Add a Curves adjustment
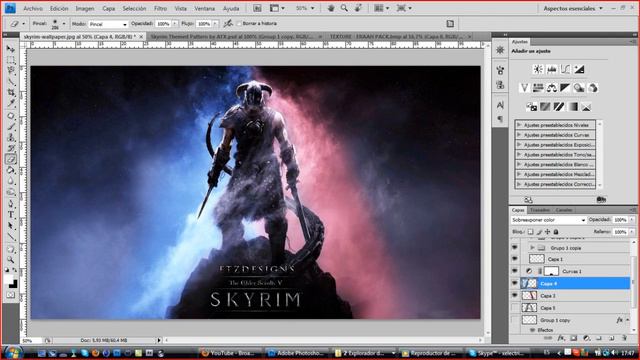The image size is (640, 360). [565, 69]
